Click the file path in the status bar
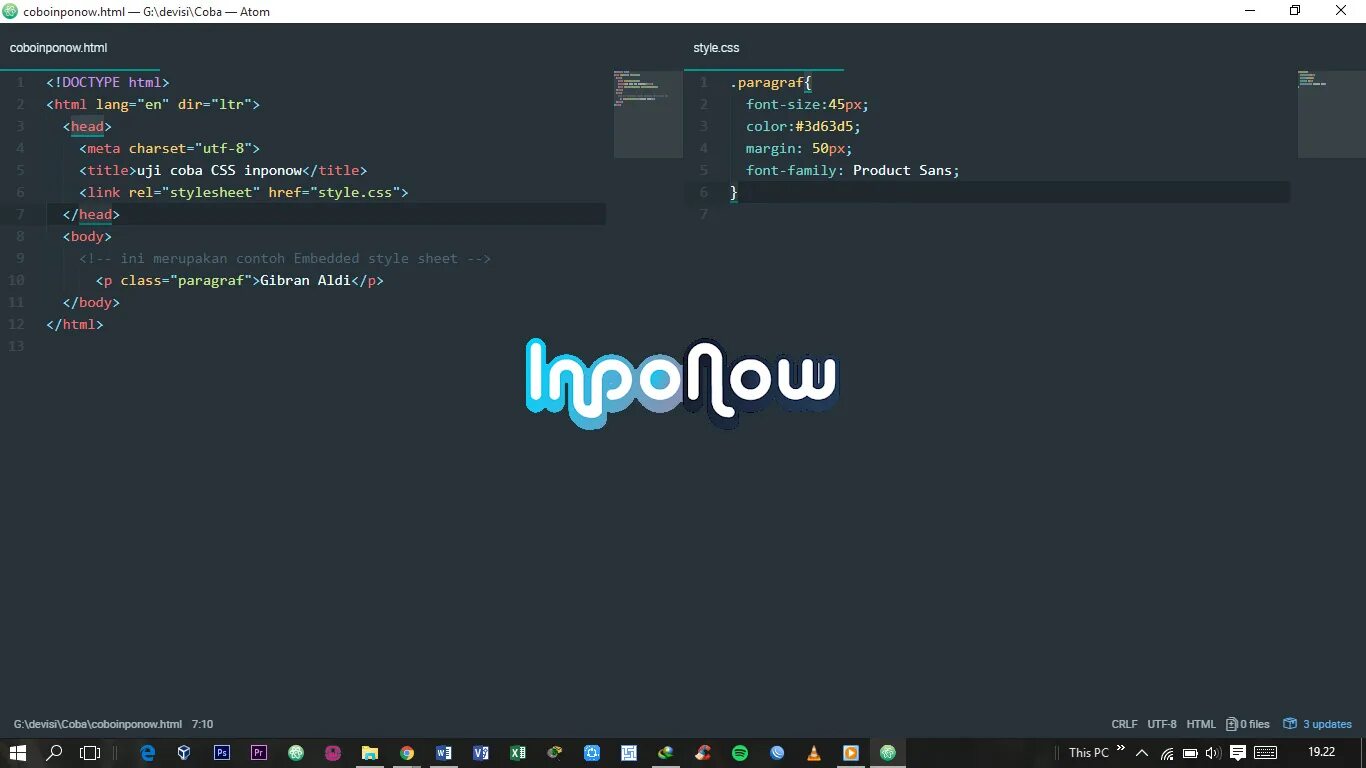The image size is (1366, 768). 98,724
